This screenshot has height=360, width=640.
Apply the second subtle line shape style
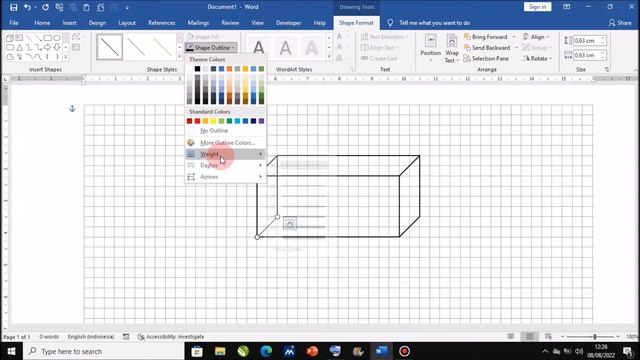click(x=136, y=47)
